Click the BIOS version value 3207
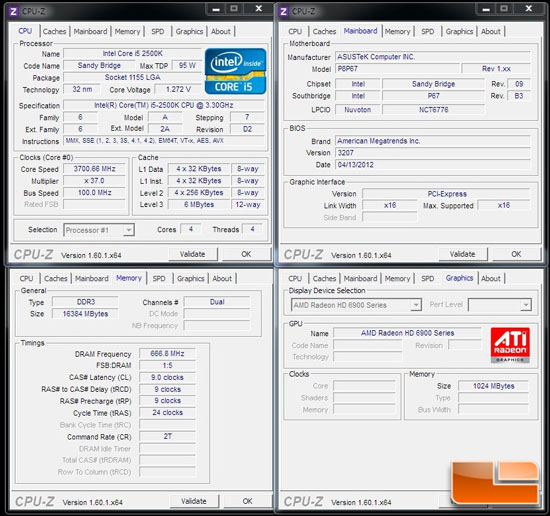This screenshot has height=516, width=550. (433, 153)
